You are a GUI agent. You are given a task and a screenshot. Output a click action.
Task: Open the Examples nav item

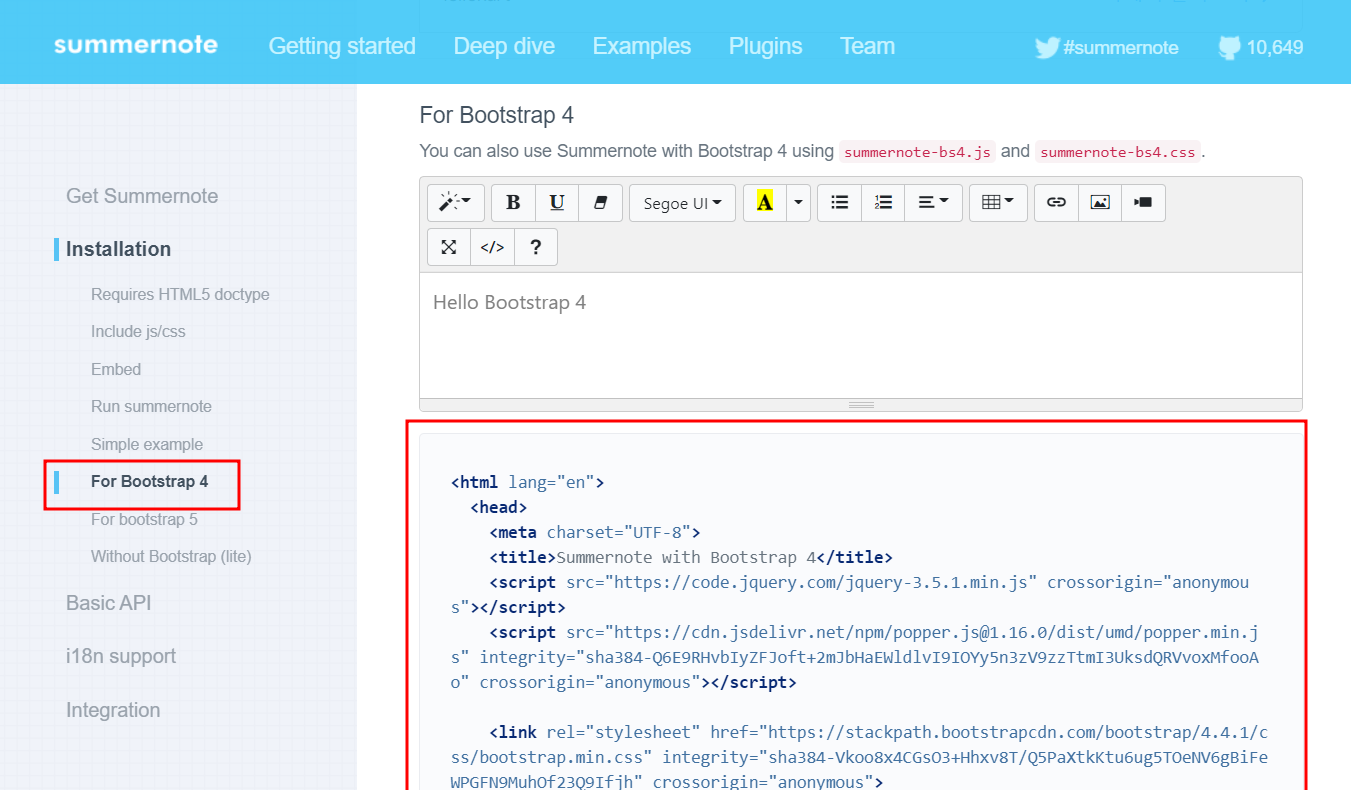coord(642,46)
